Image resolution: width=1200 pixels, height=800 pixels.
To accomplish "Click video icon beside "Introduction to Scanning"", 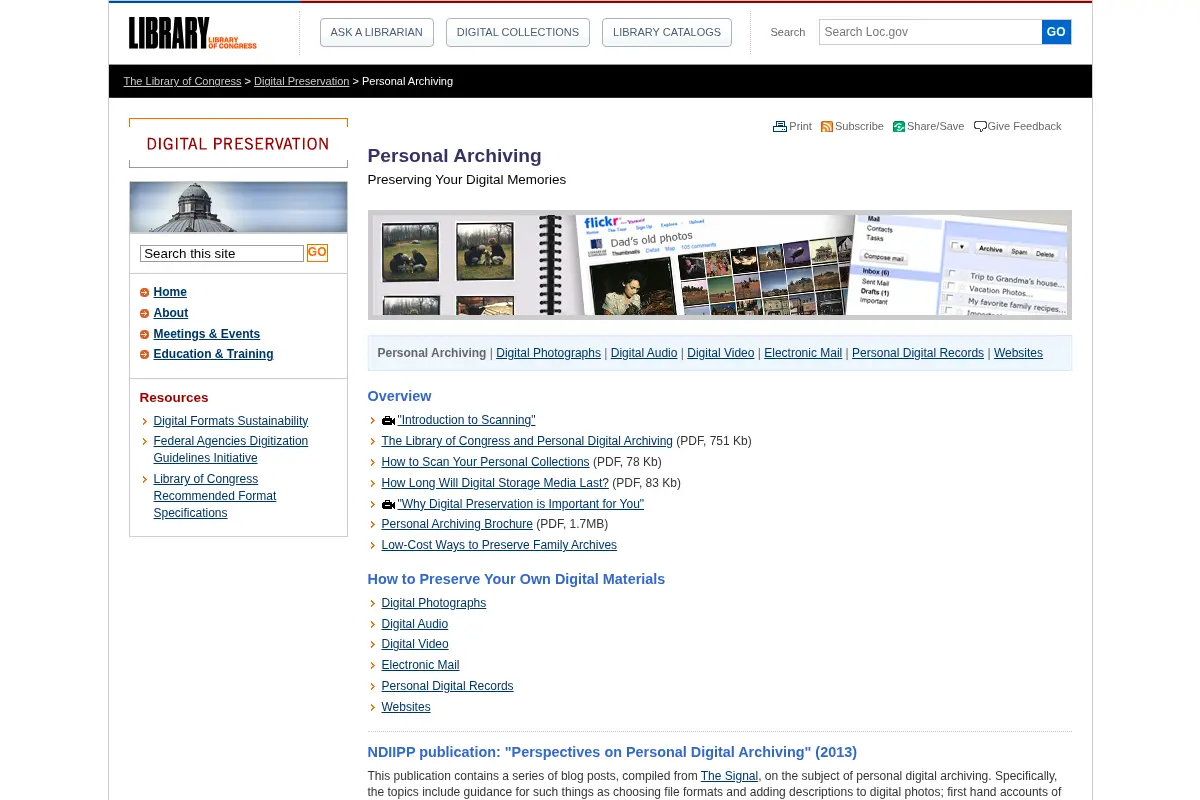I will coord(388,421).
